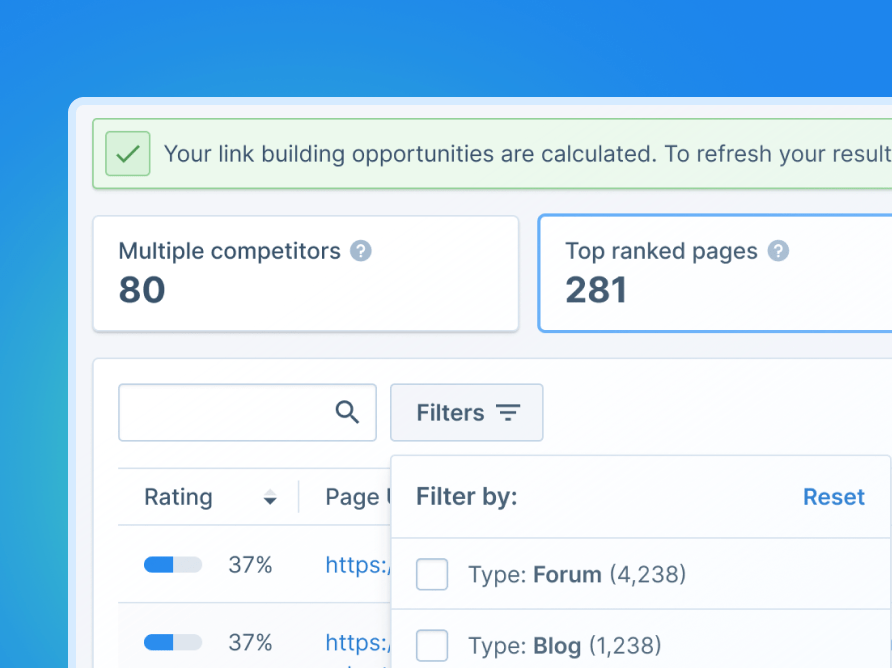The height and width of the screenshot is (668, 892).
Task: Open the help icon beside Multiple competitors
Action: [360, 252]
